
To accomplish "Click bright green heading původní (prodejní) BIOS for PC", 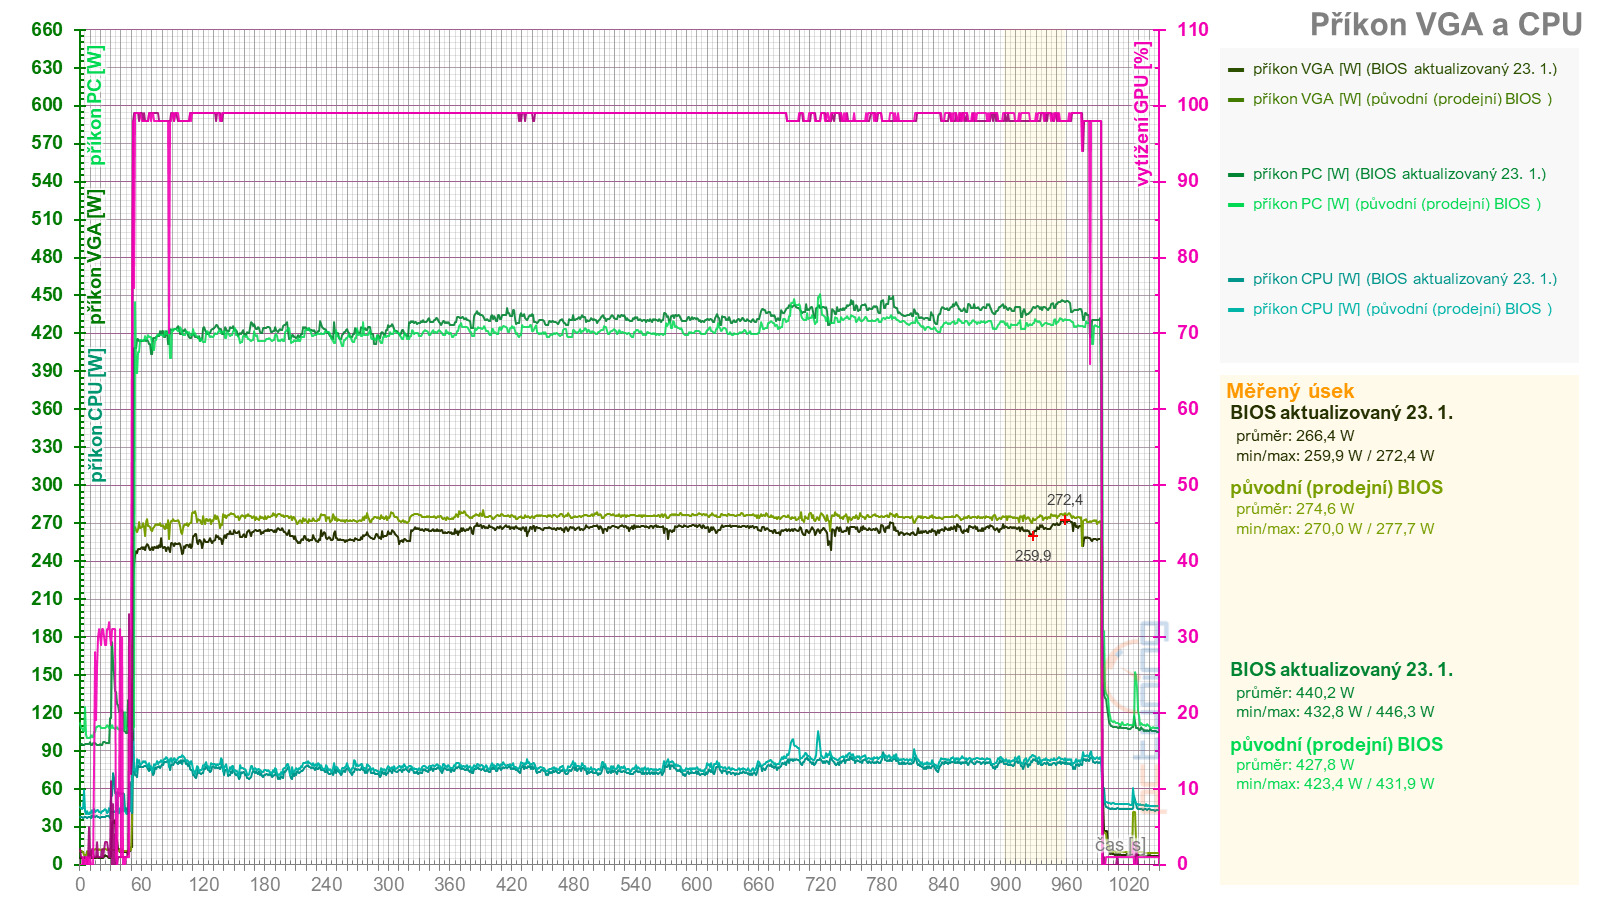I will pyautogui.click(x=1336, y=745).
